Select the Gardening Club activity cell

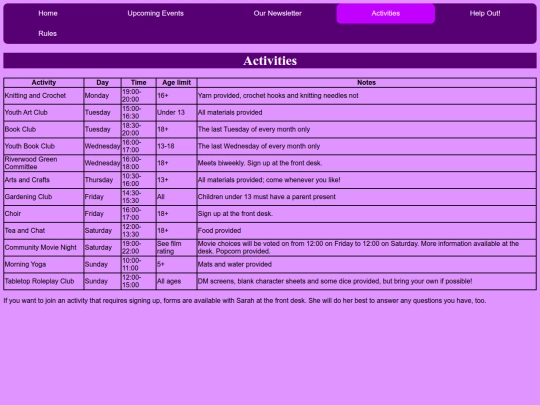[x=44, y=197]
